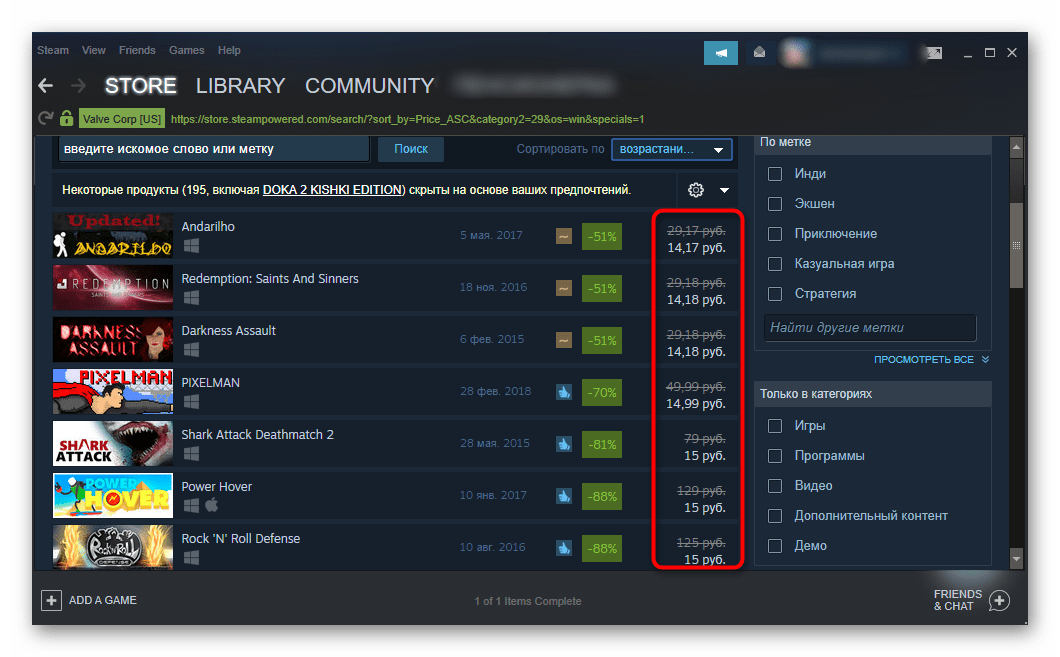This screenshot has height=657, width=1060.
Task: Open the Friends menu
Action: (137, 50)
